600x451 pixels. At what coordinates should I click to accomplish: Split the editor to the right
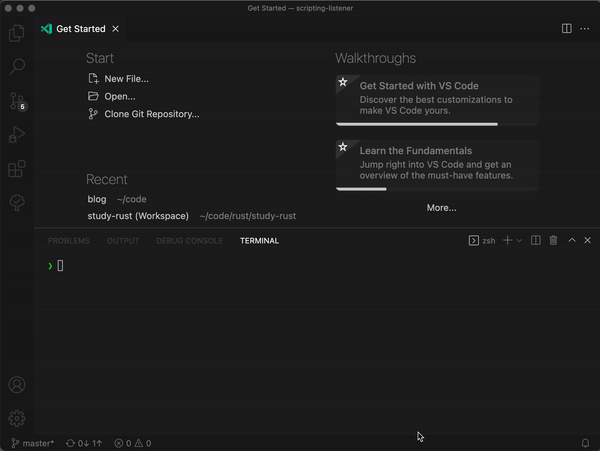click(x=567, y=29)
